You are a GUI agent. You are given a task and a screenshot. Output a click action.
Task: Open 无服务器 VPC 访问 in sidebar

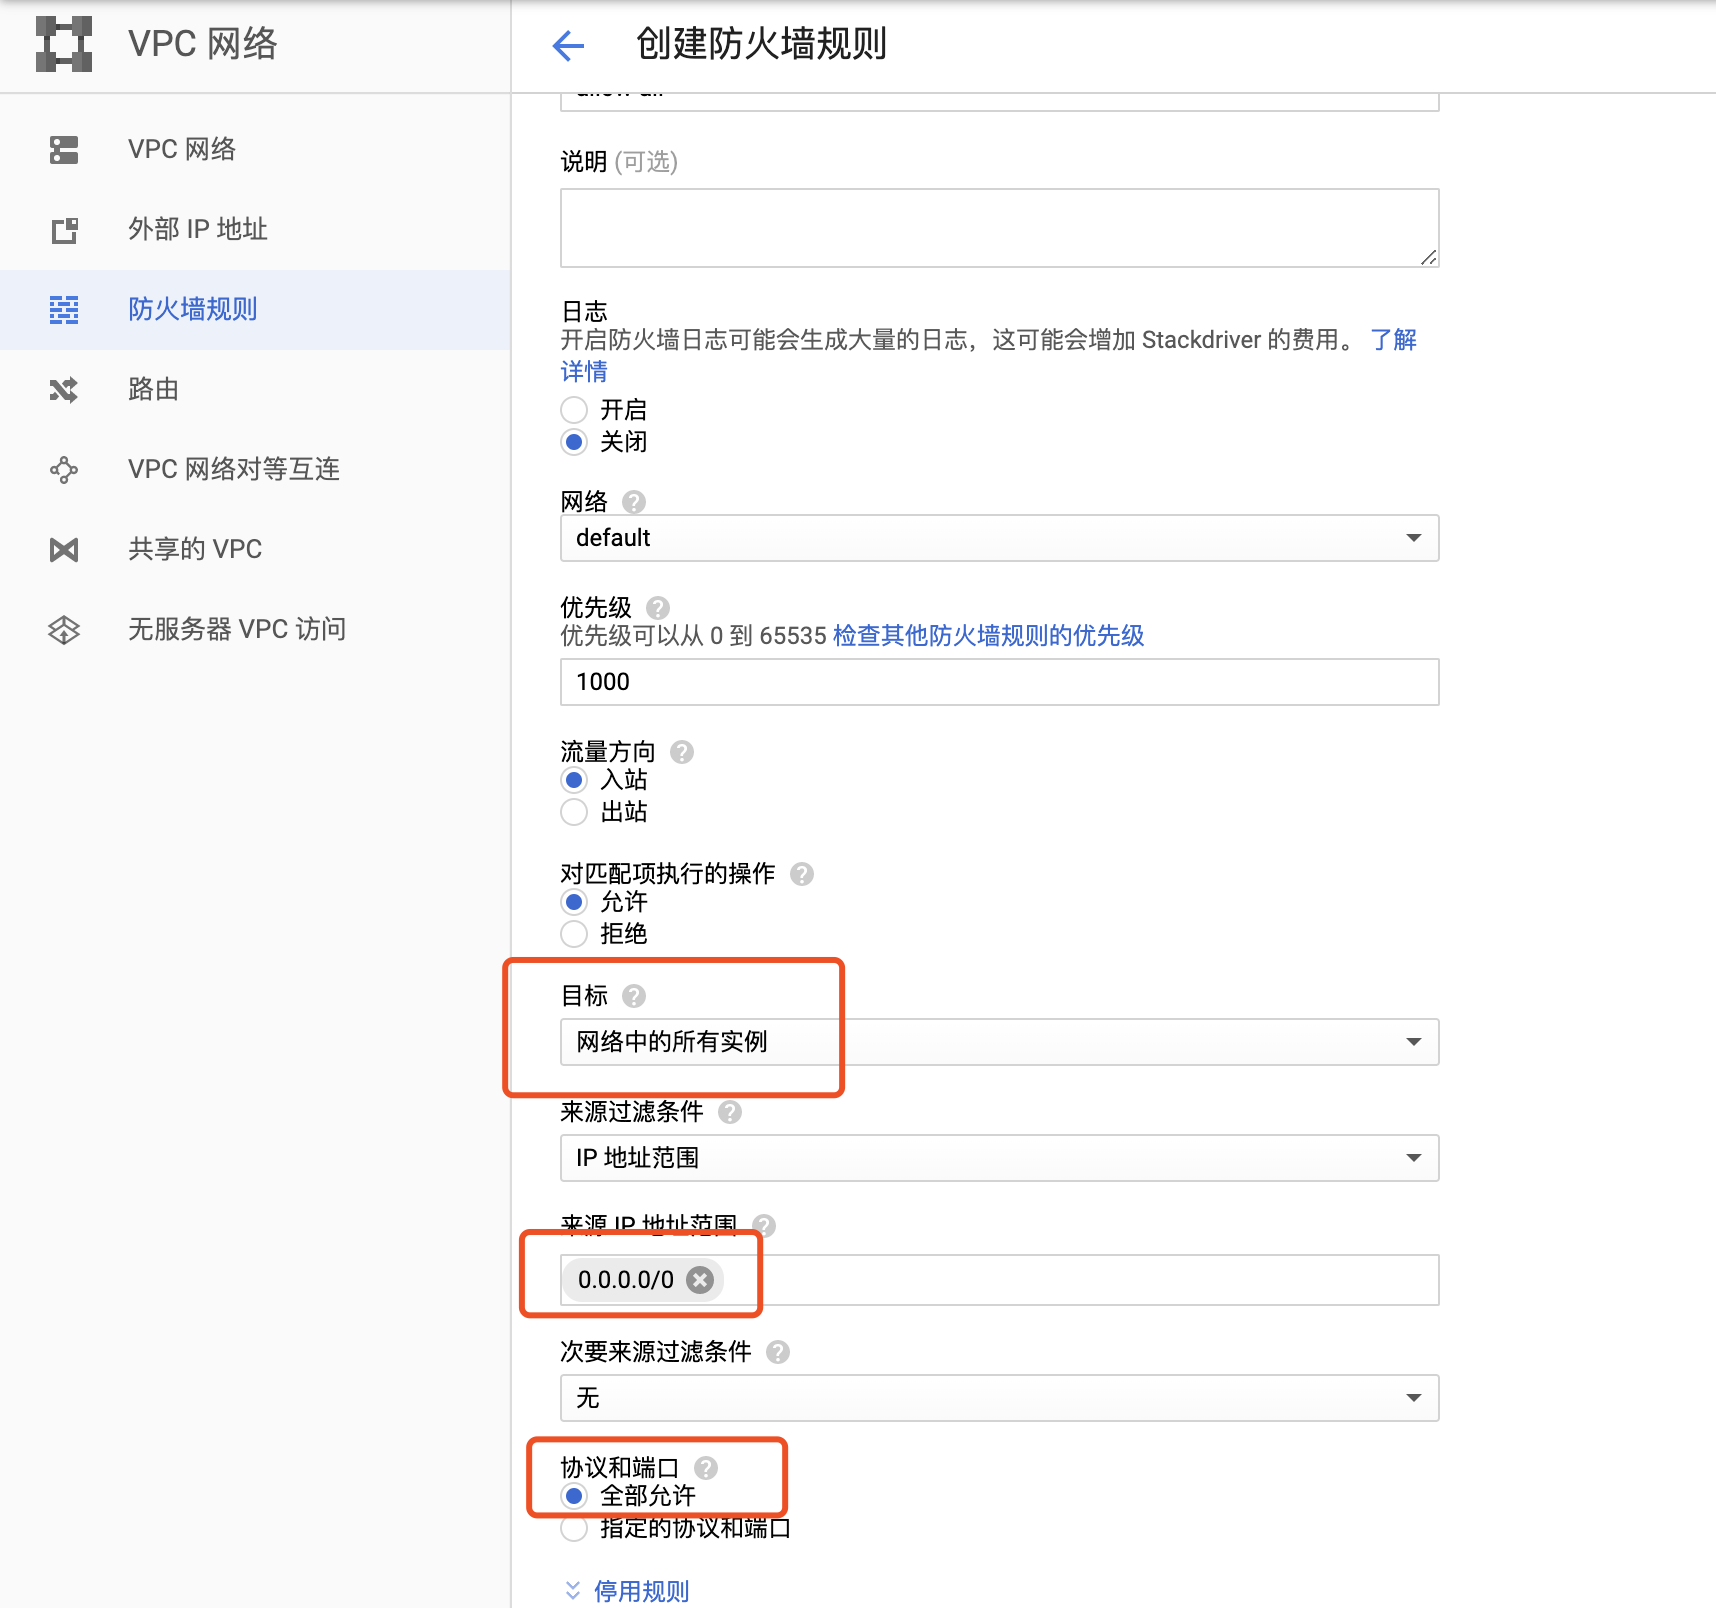(255, 630)
